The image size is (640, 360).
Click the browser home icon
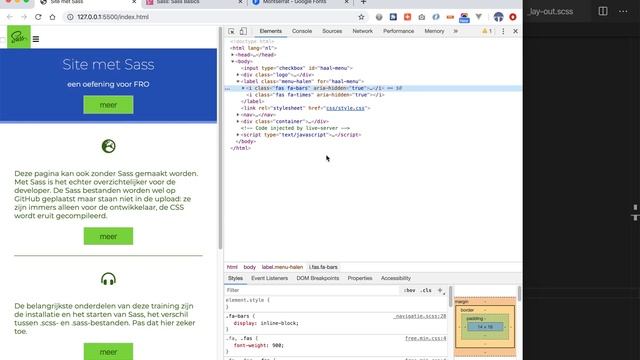[52, 17]
